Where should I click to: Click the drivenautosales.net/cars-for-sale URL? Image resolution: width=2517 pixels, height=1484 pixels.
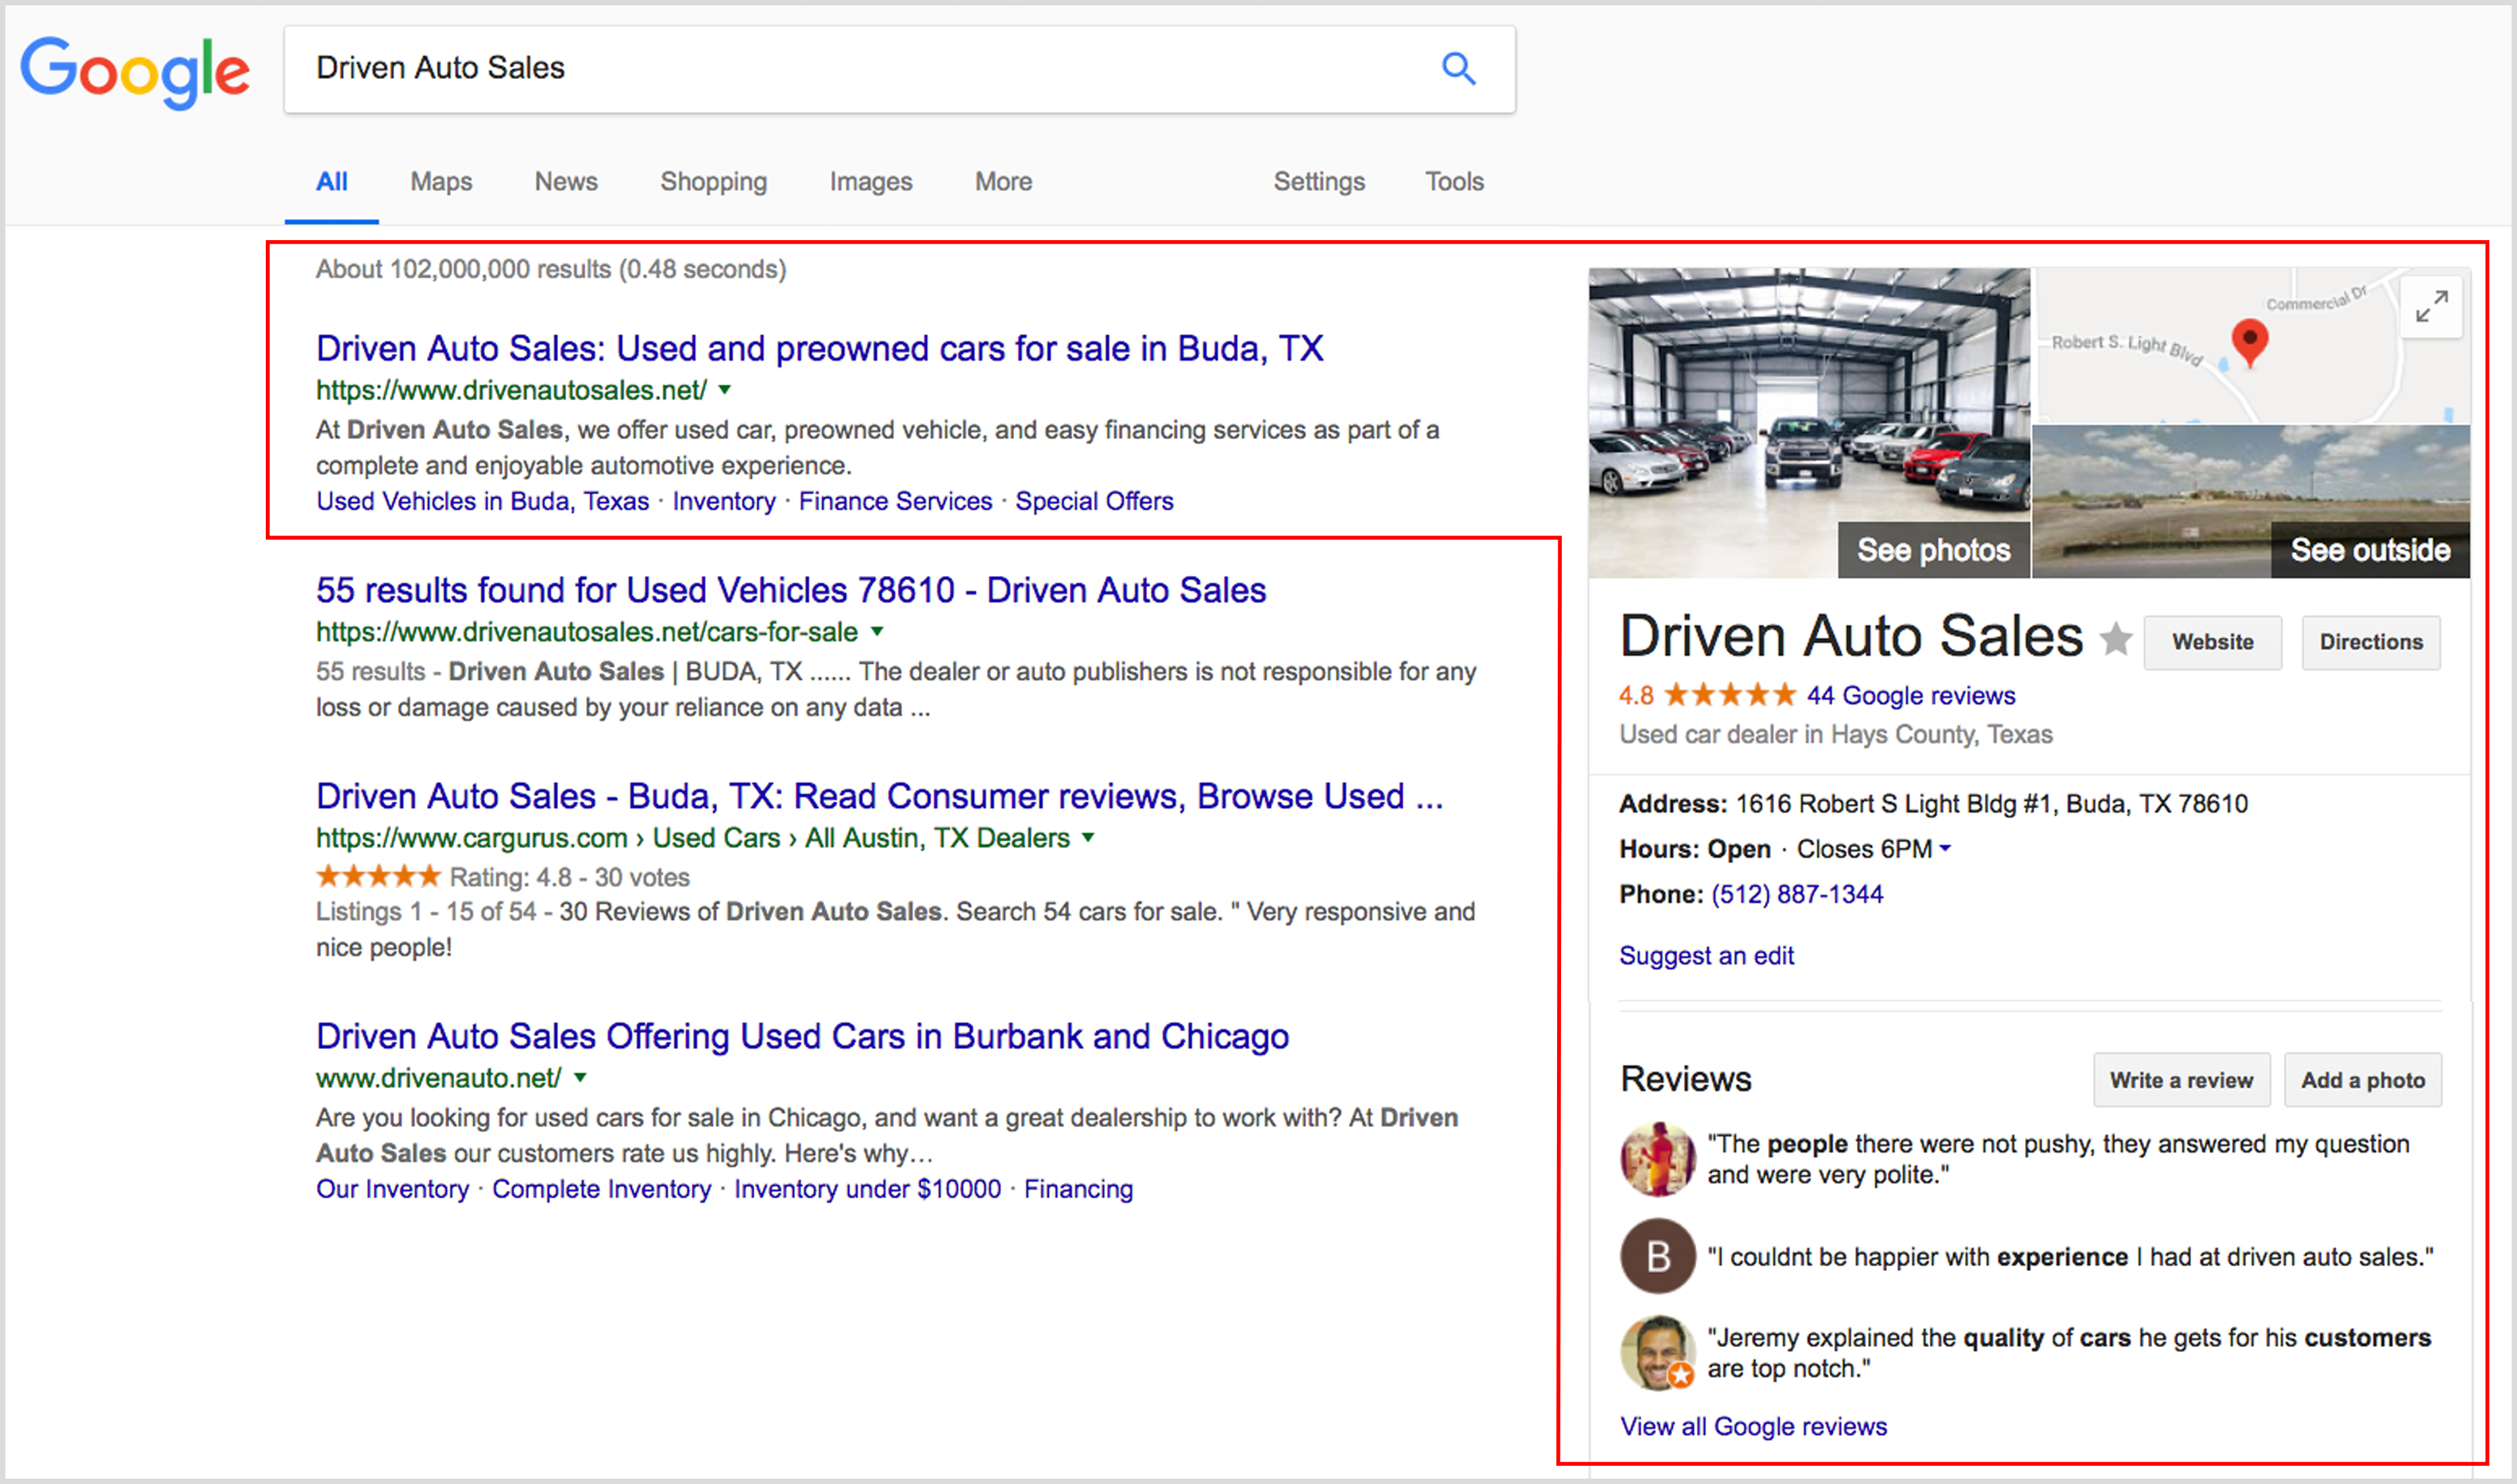click(587, 632)
